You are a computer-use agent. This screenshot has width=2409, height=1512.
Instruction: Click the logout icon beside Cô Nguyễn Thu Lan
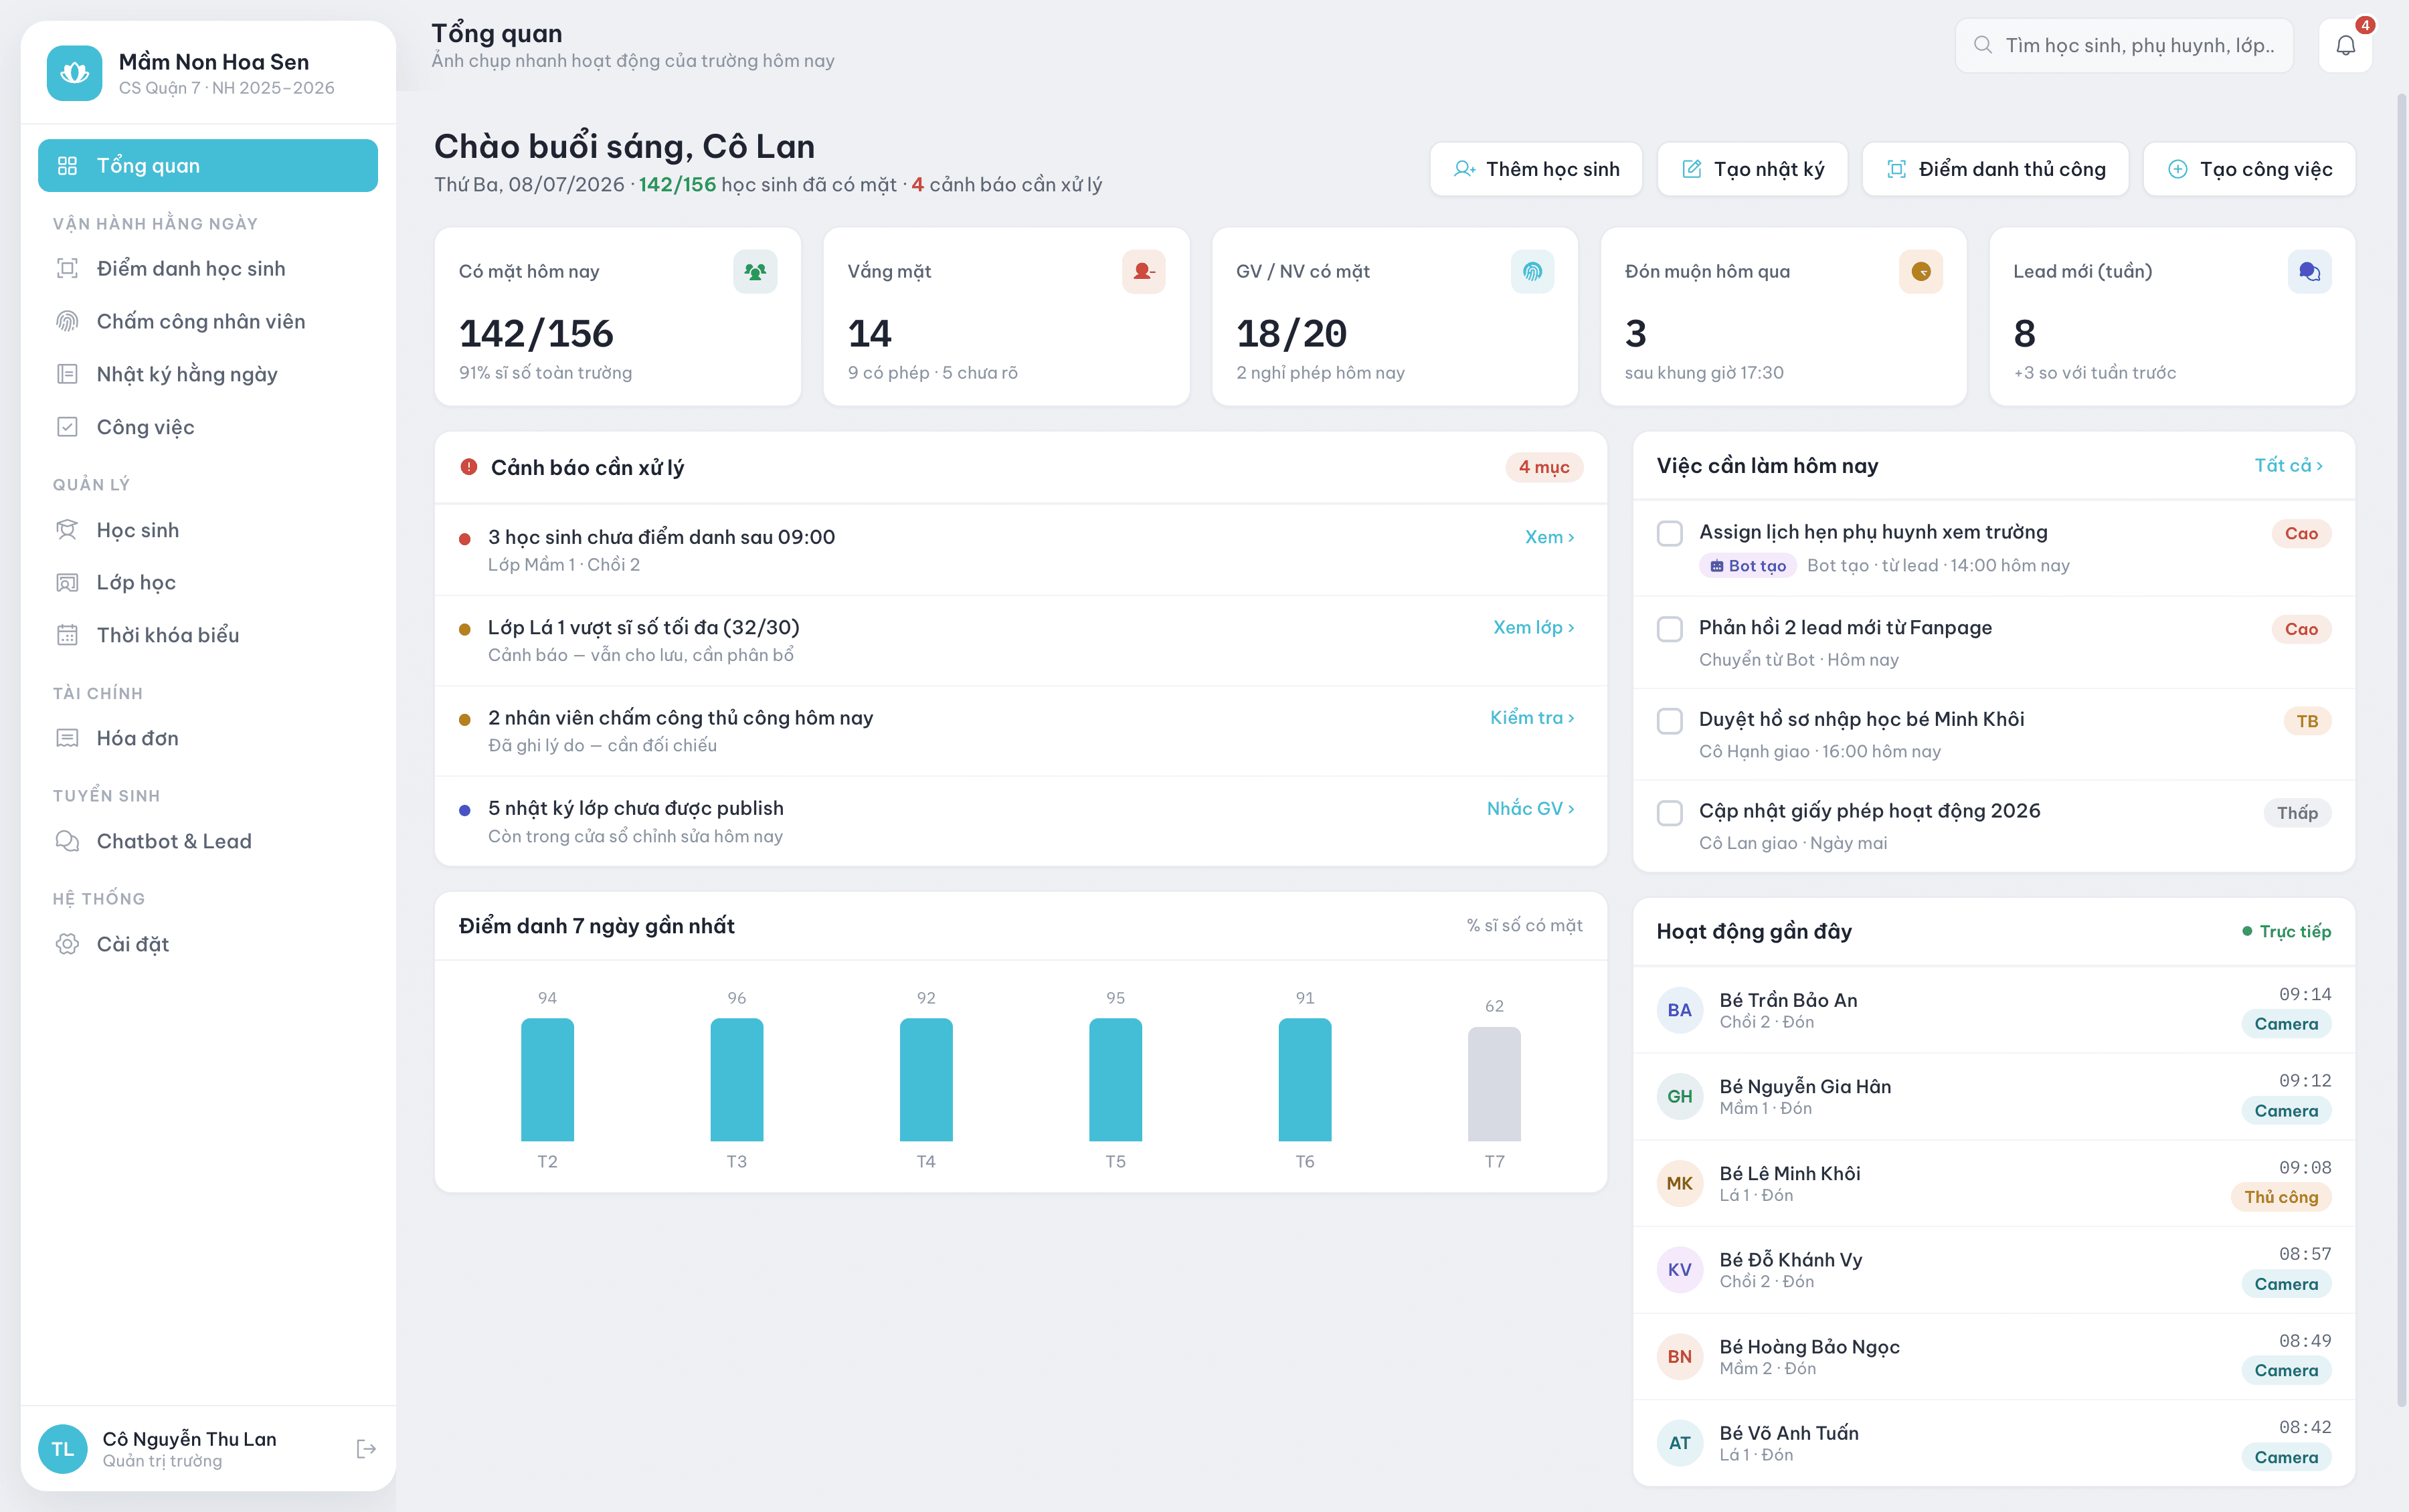(x=366, y=1449)
